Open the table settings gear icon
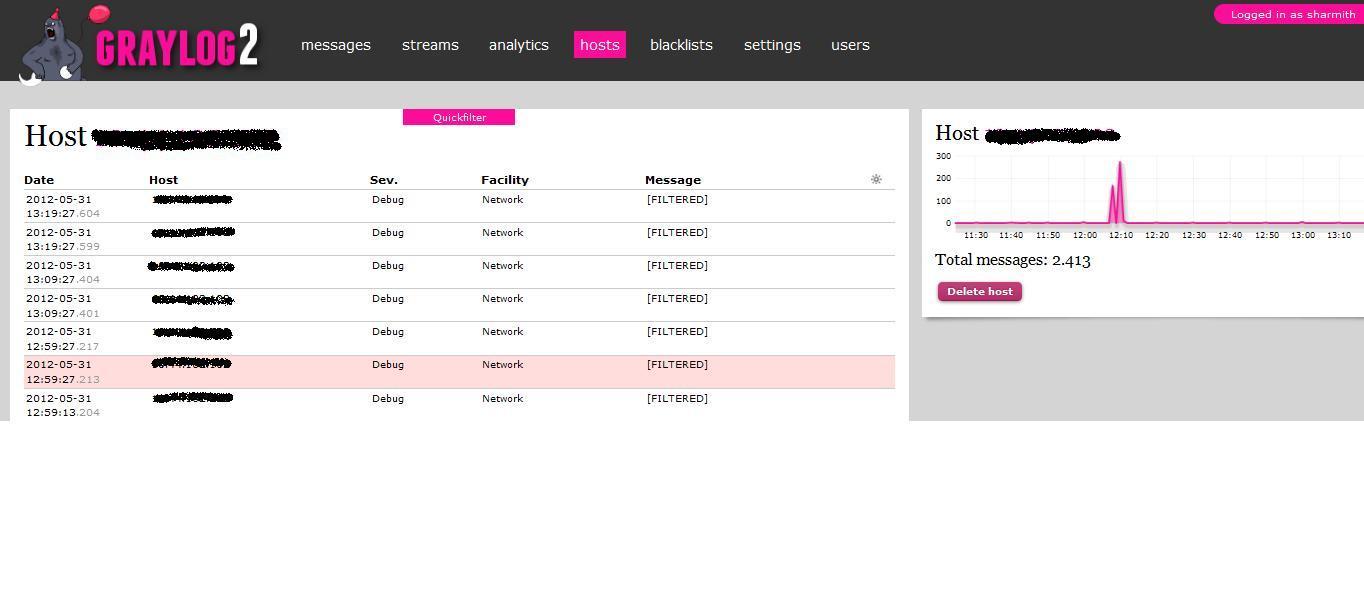This screenshot has height=594, width=1364. pos(875,179)
